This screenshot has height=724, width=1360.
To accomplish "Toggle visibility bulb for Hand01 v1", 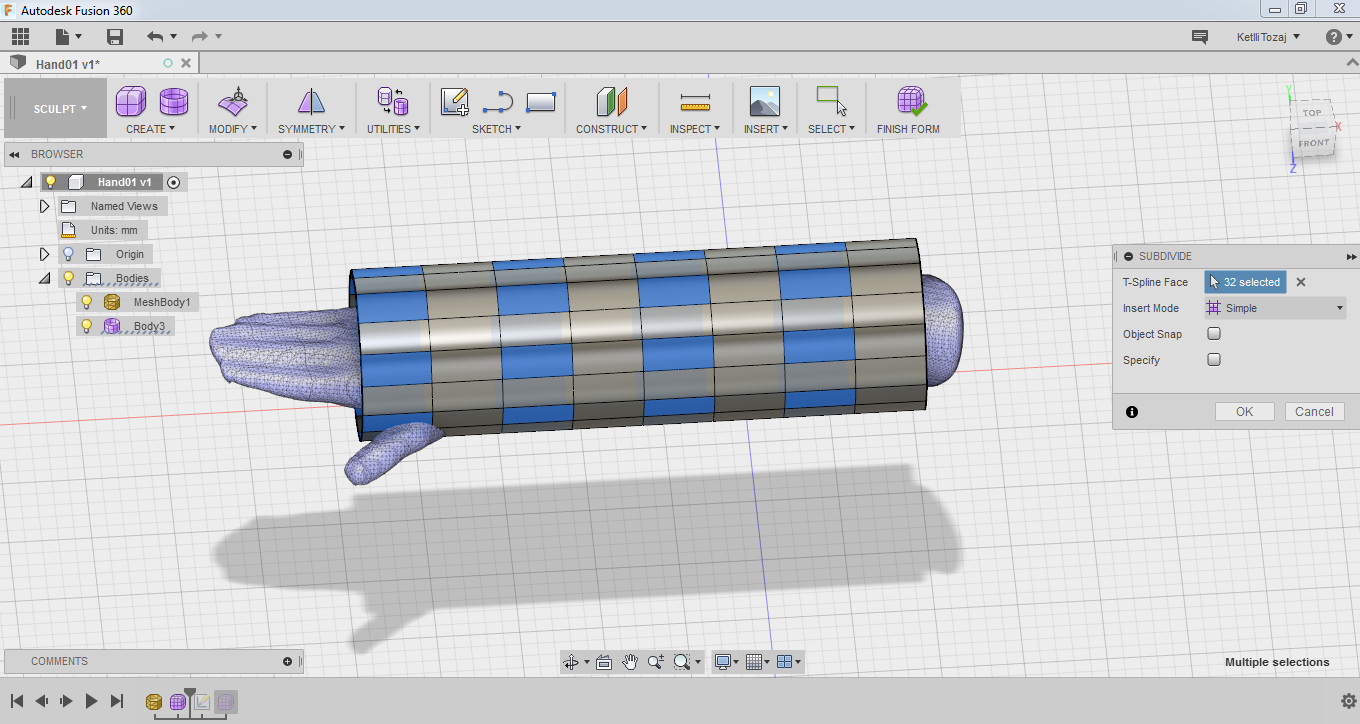I will [51, 182].
